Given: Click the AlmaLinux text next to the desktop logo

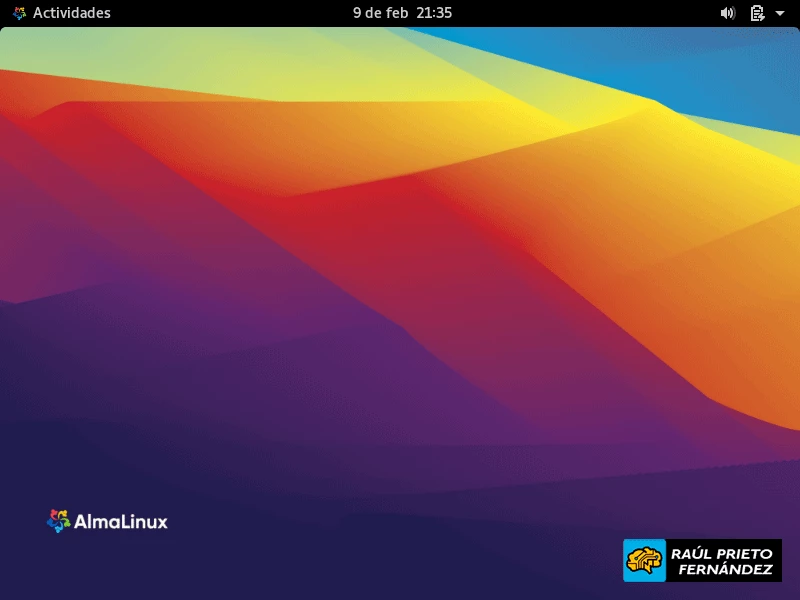Looking at the screenshot, I should (121, 521).
